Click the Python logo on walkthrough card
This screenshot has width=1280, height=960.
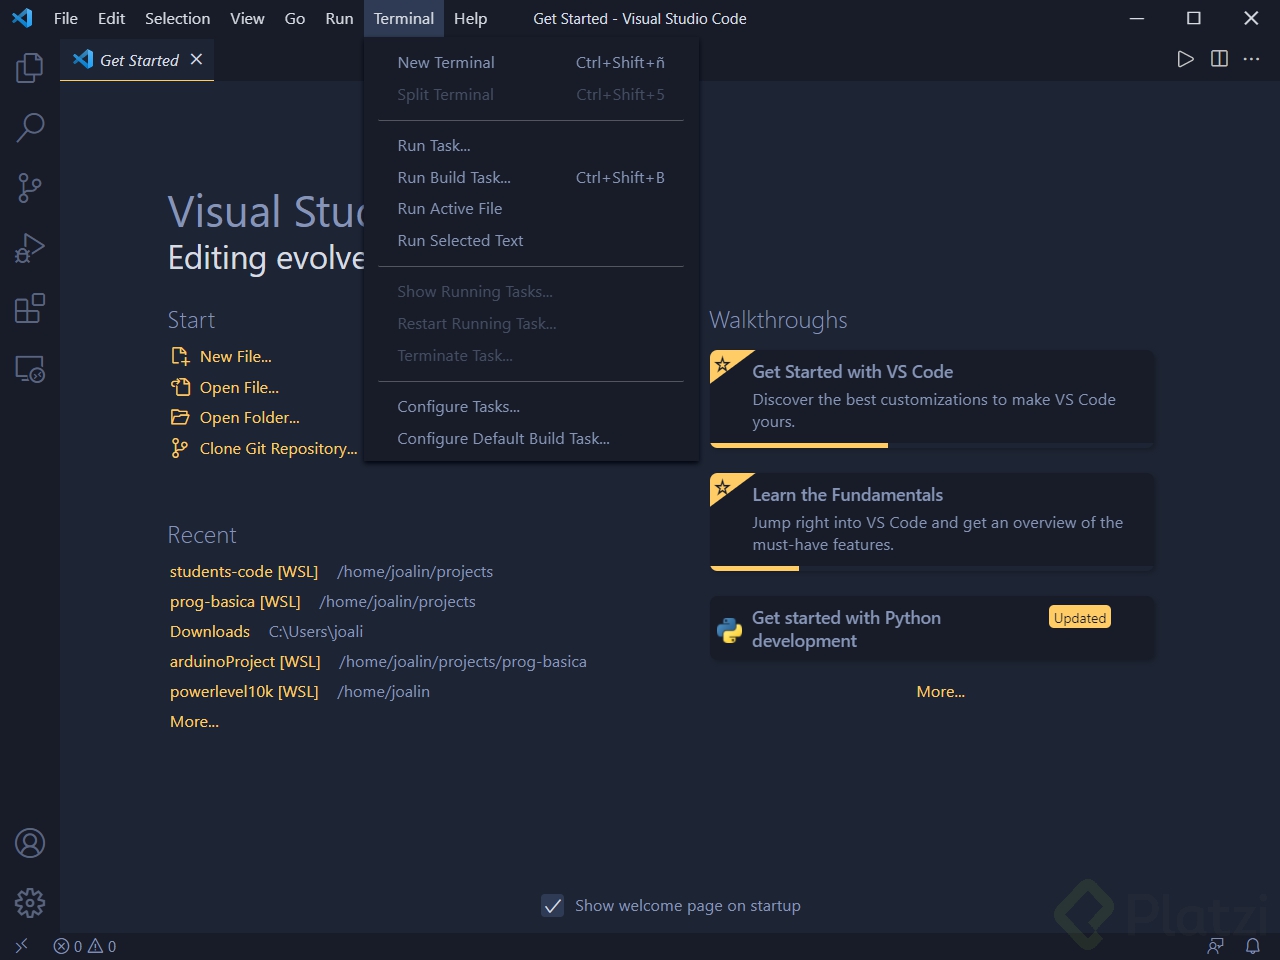pos(729,629)
